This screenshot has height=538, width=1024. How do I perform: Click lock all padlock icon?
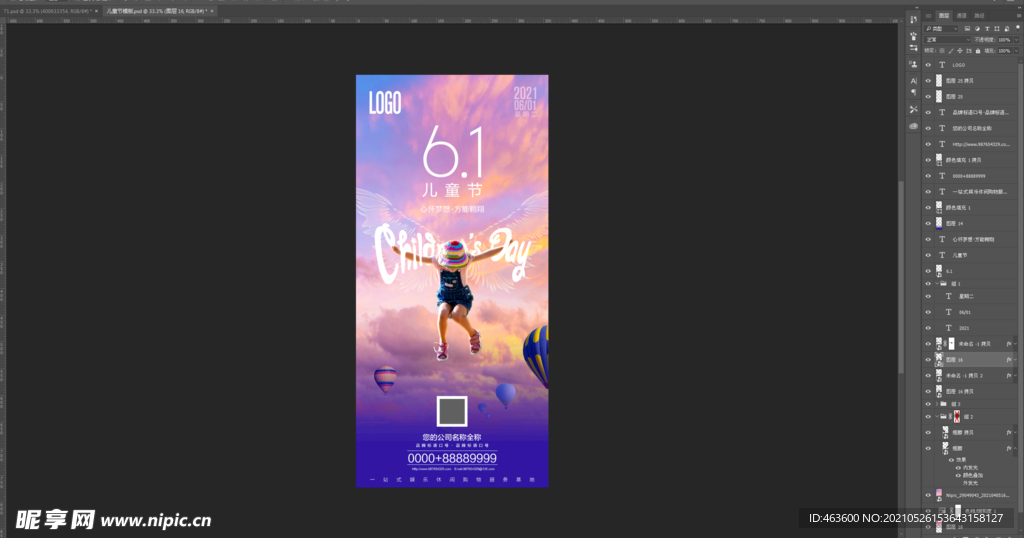pyautogui.click(x=978, y=51)
